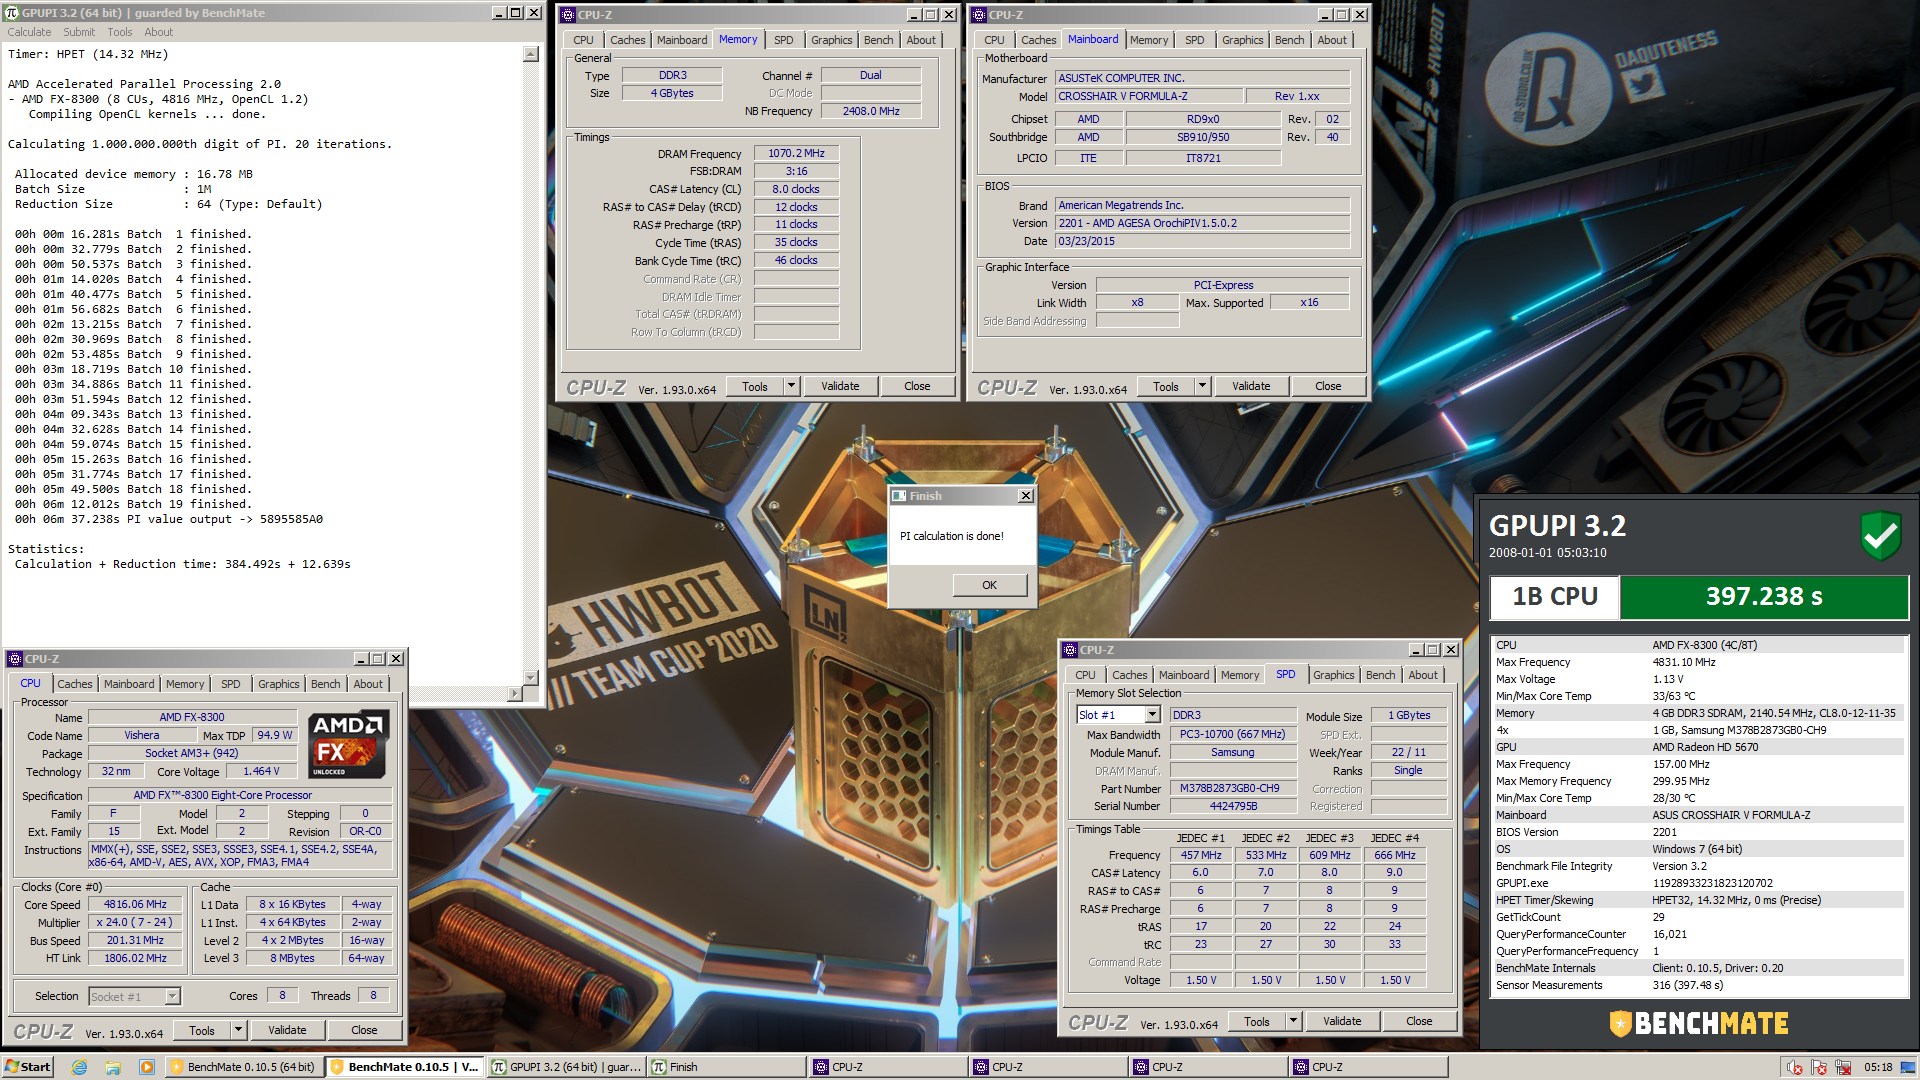Open Tools dropdown arrow in SPD CPU-Z window

[1293, 1021]
